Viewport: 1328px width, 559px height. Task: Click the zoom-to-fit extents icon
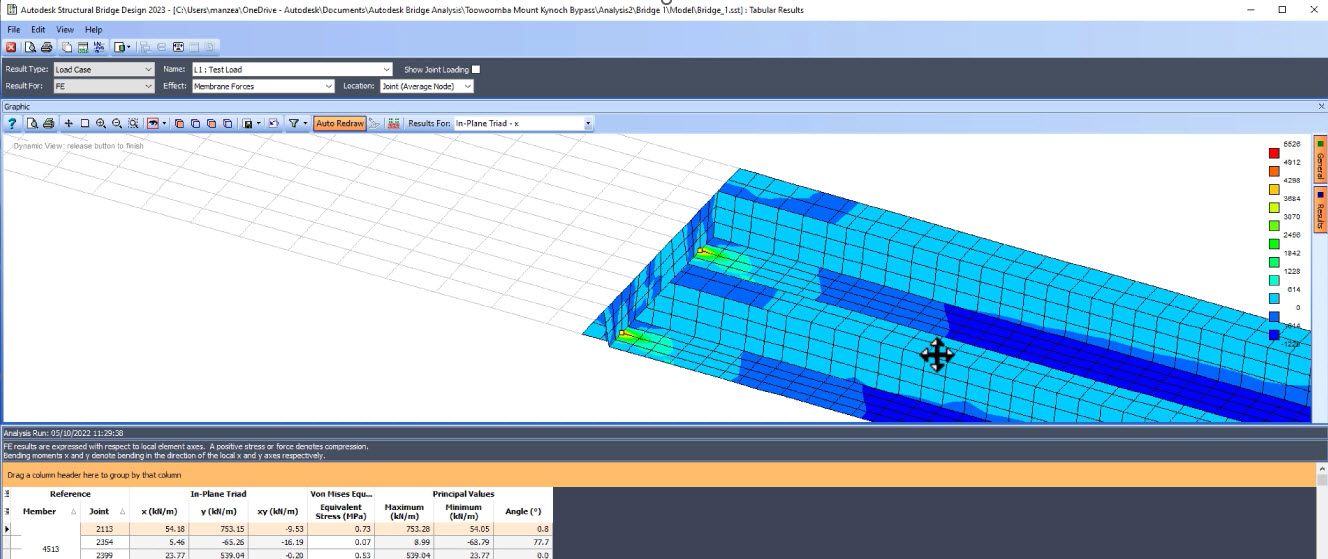133,123
